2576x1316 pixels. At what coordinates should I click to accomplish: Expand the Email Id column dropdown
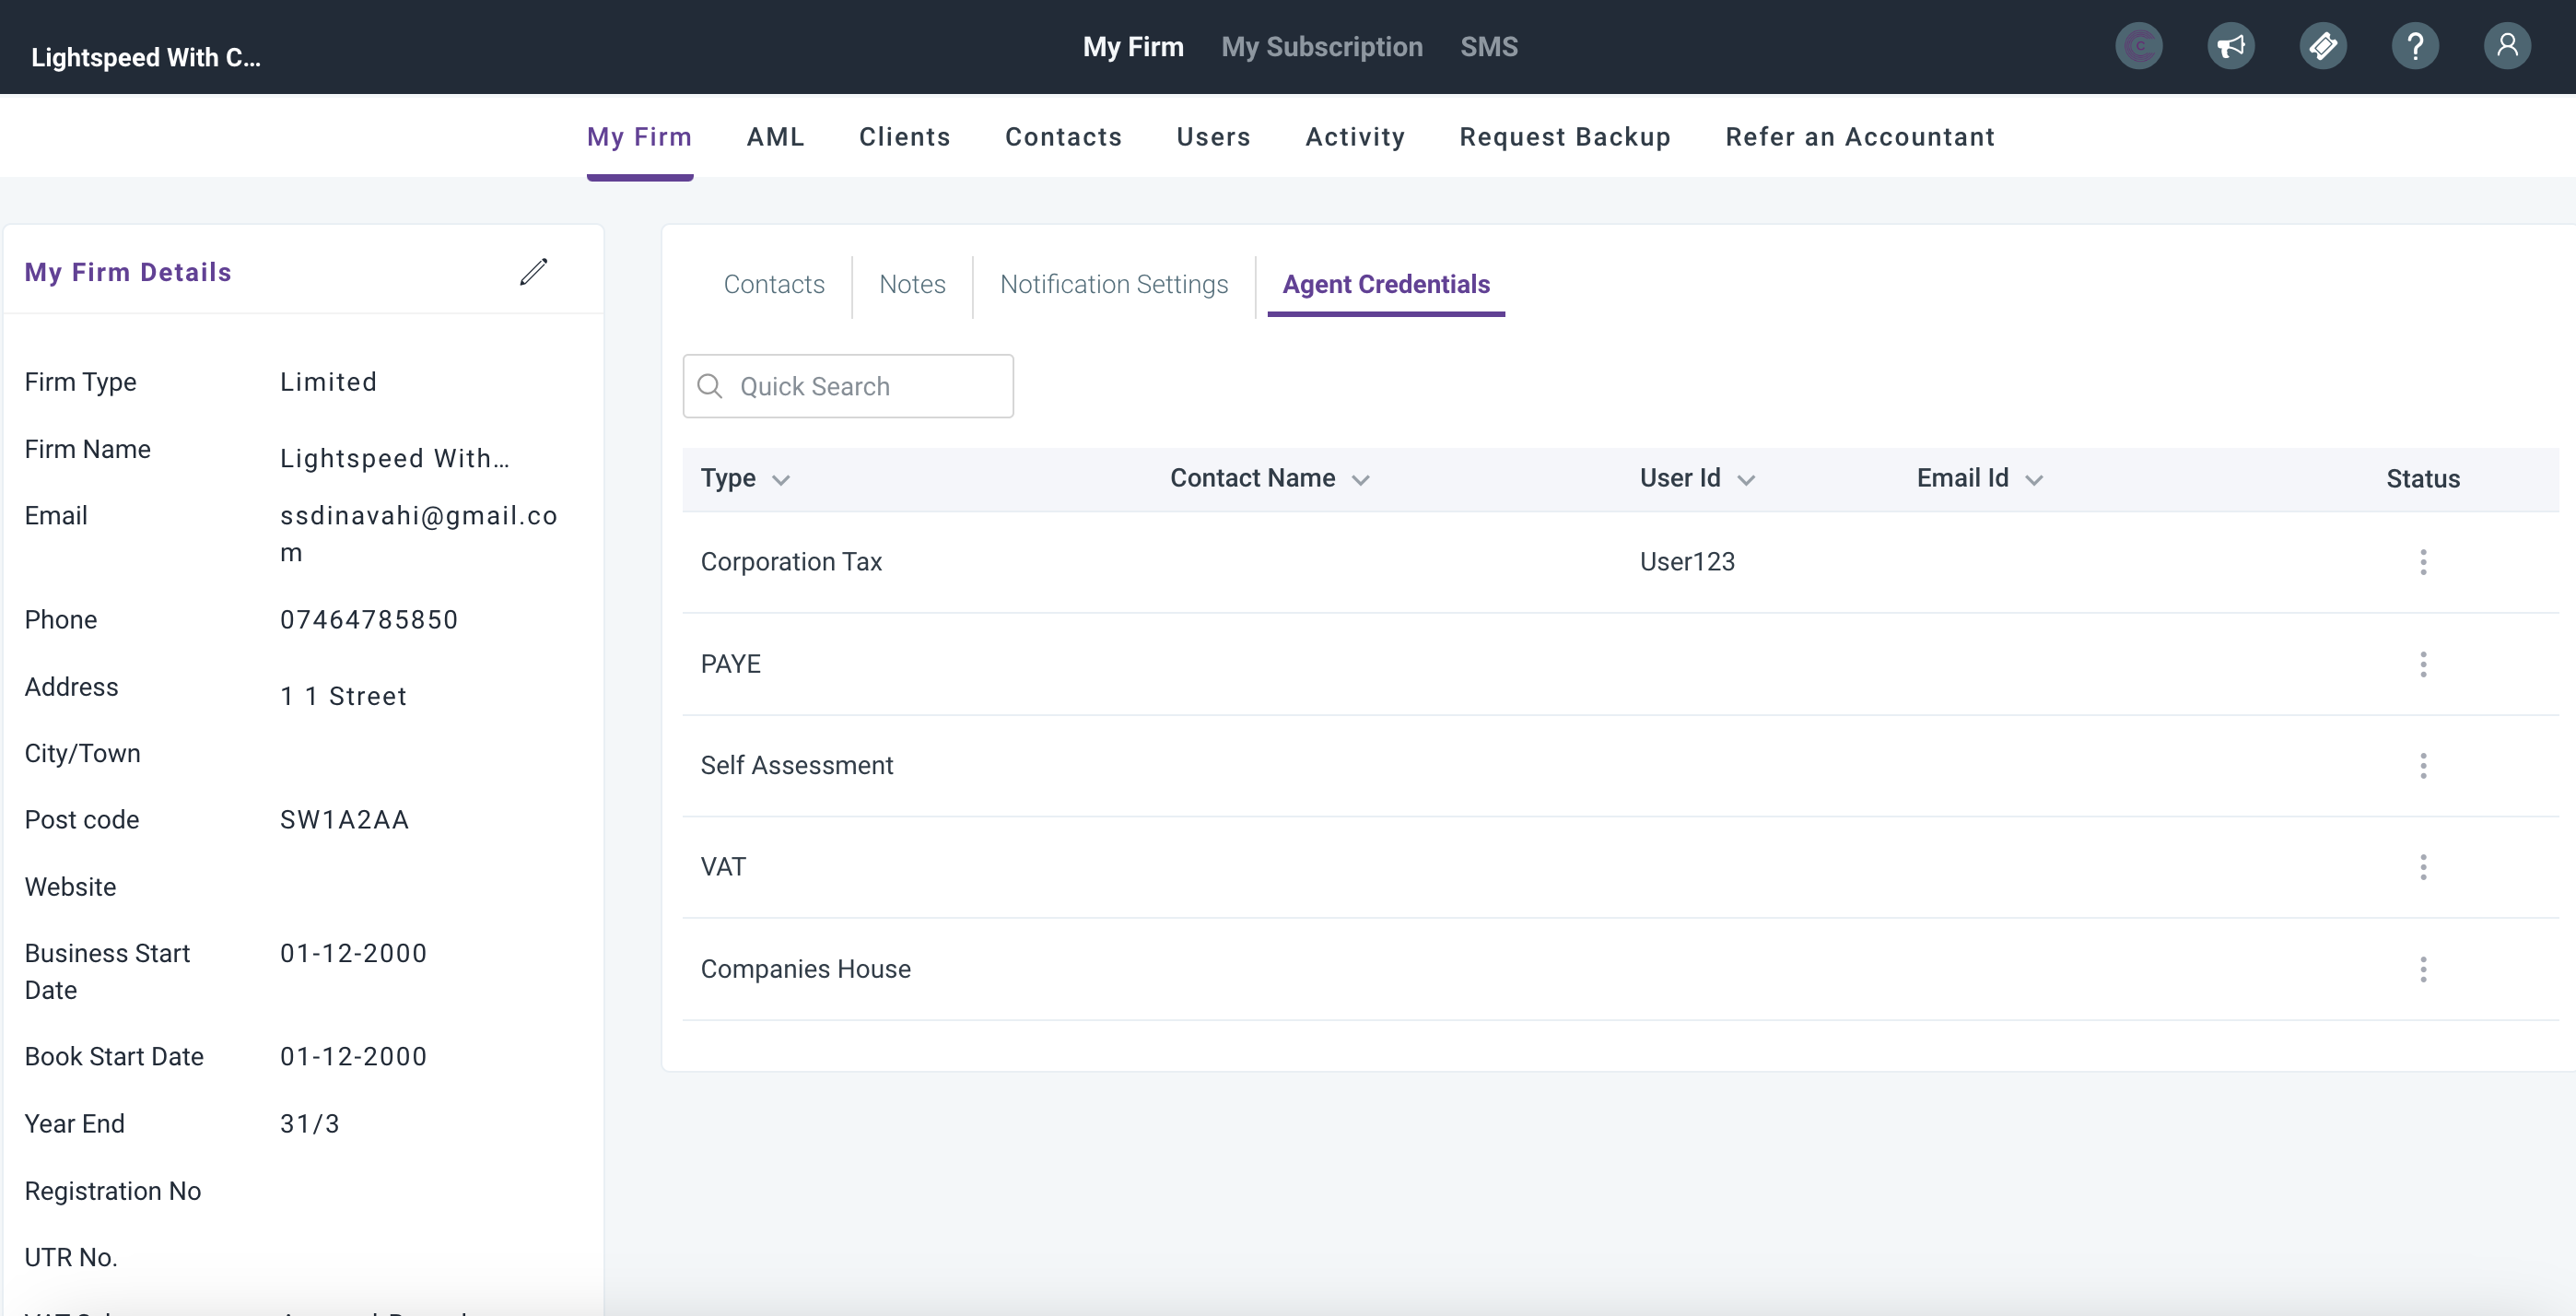point(2034,480)
